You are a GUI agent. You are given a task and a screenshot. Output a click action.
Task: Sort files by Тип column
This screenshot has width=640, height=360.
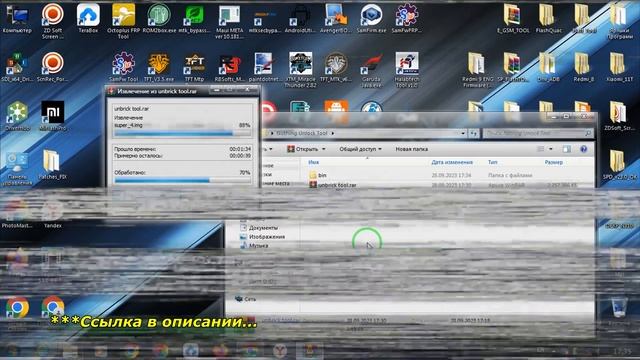click(493, 162)
